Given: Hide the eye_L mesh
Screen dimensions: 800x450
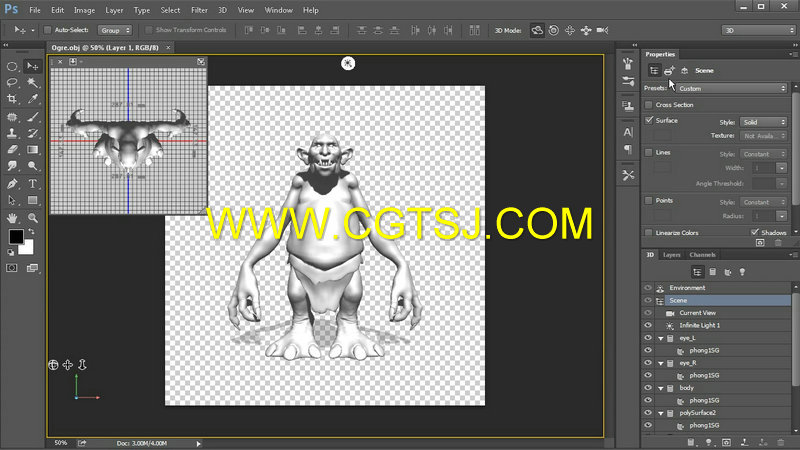Looking at the screenshot, I should click(648, 338).
